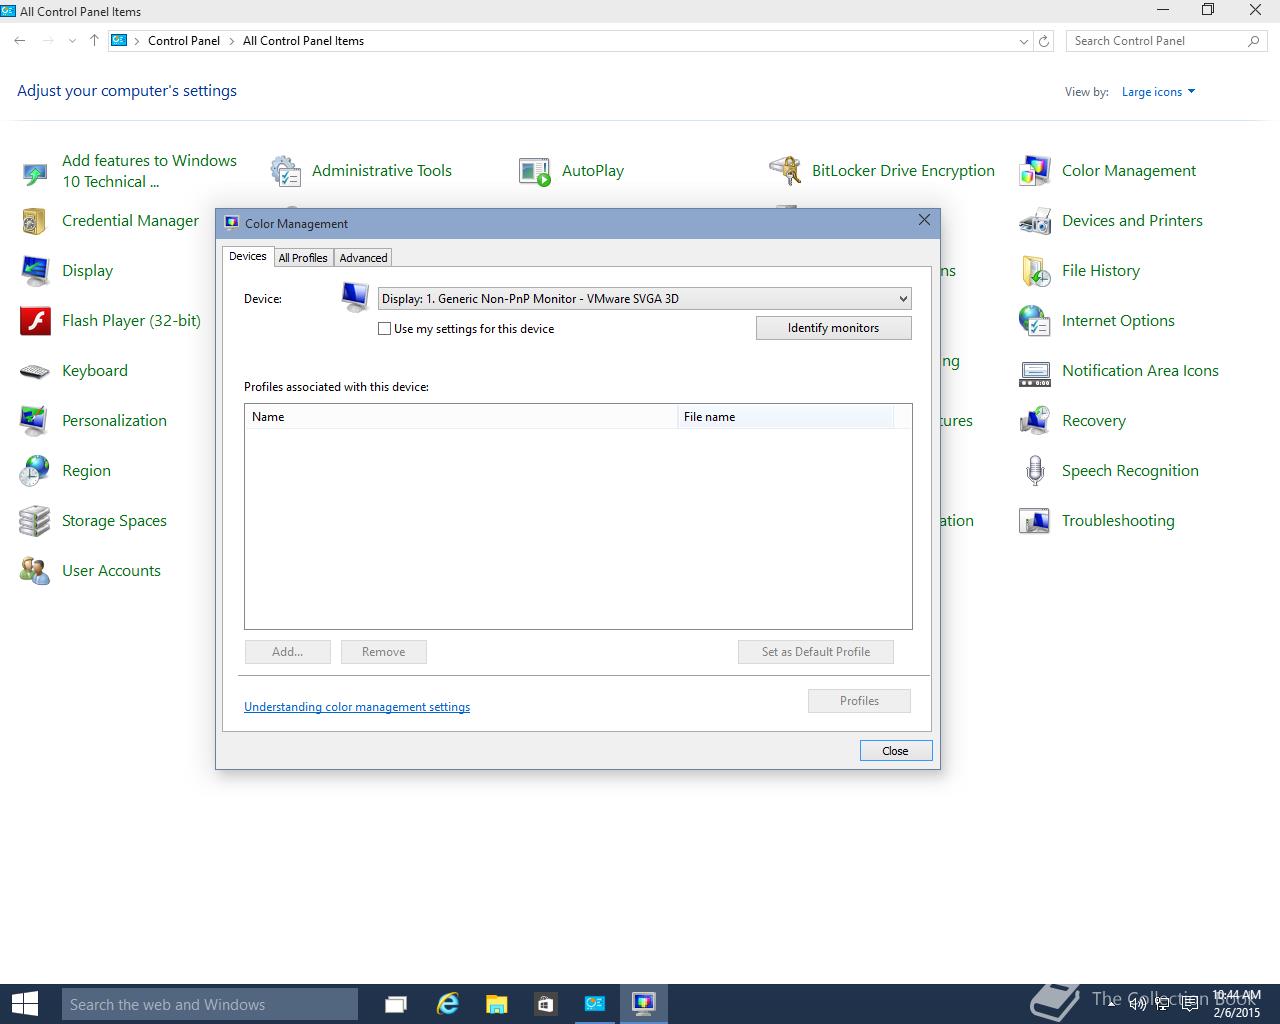Open the Add features to Windows icon

point(35,172)
